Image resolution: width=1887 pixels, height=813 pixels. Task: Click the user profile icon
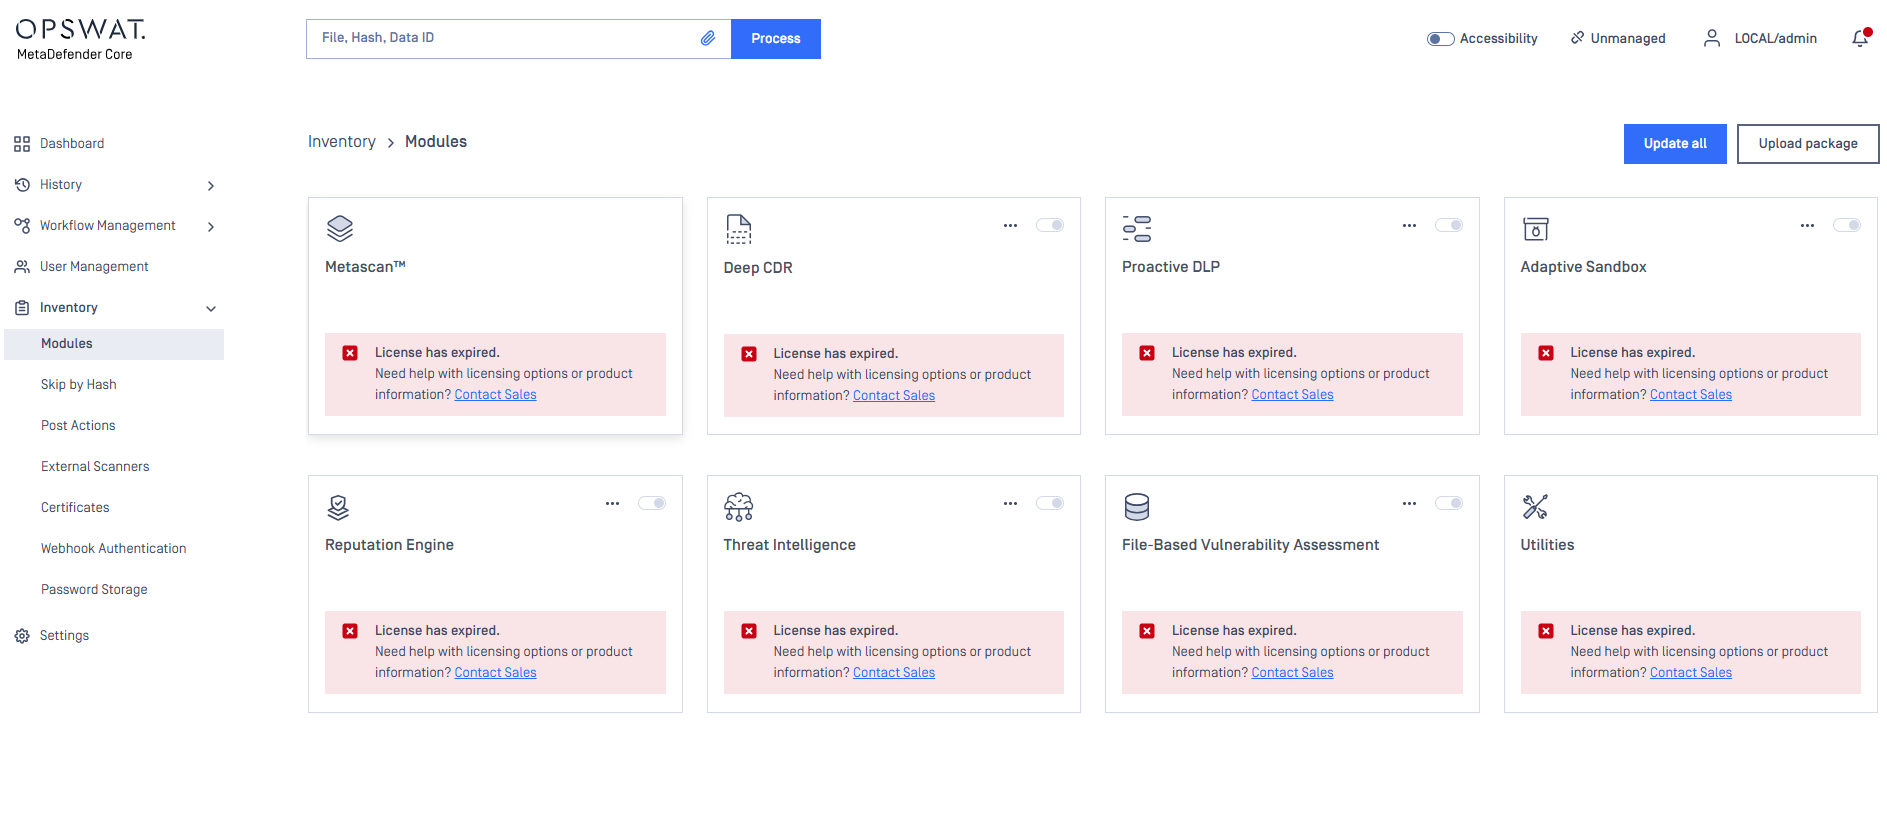tap(1712, 38)
